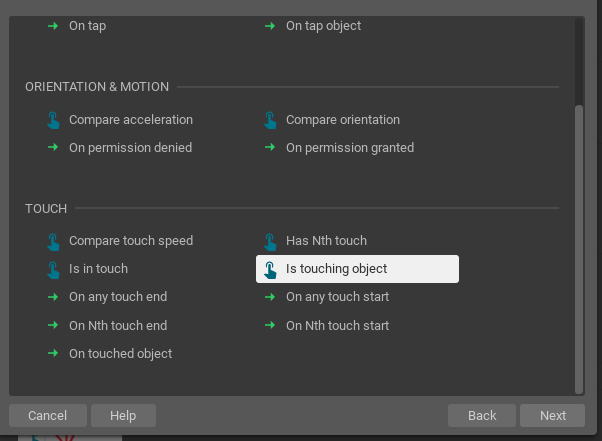Click the green arrow beside On permission granted
This screenshot has width=602, height=441.
tap(270, 147)
